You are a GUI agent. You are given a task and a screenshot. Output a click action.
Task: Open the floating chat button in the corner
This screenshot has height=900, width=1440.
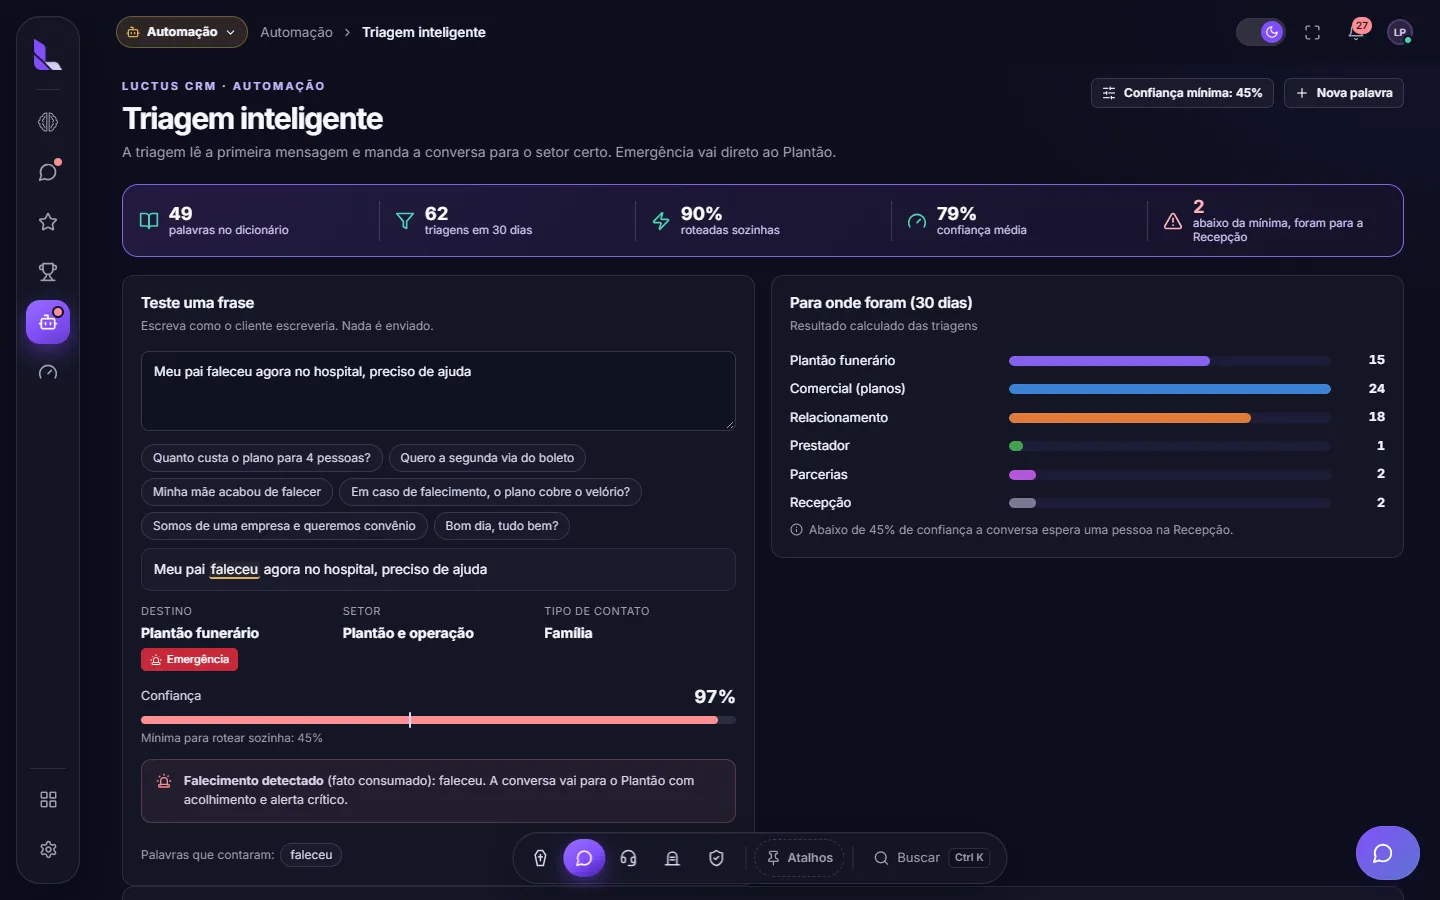click(x=1387, y=853)
